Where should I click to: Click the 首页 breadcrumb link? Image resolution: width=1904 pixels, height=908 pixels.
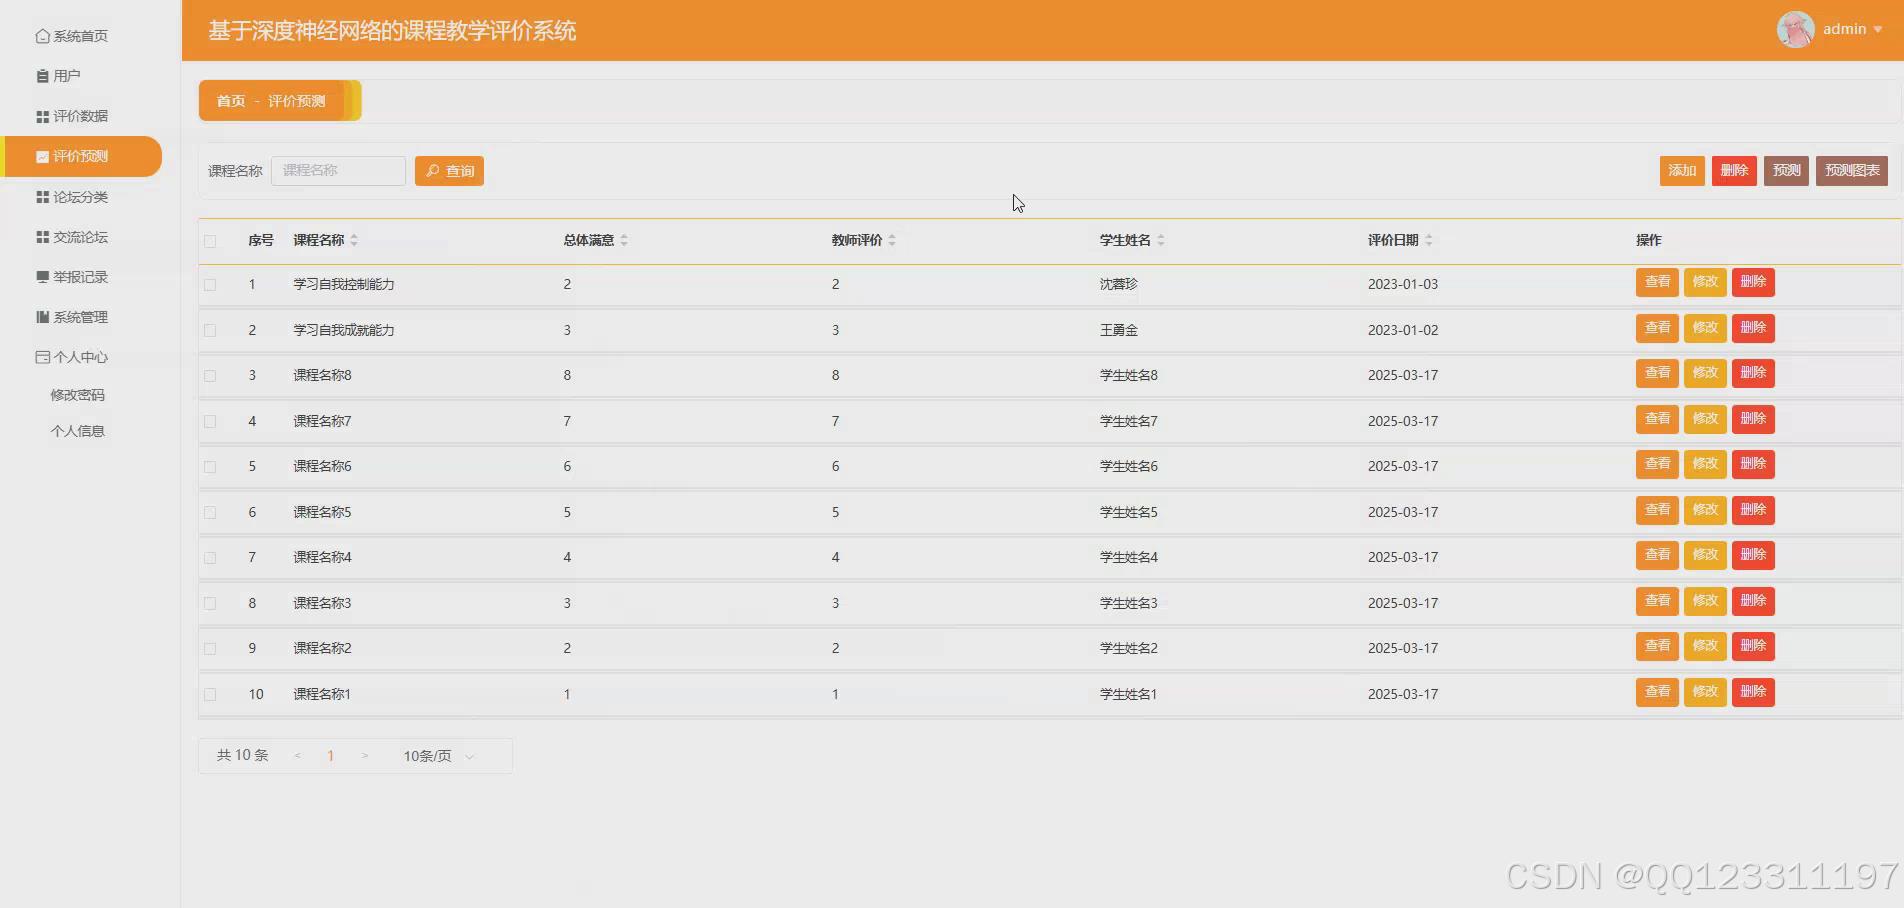(231, 101)
